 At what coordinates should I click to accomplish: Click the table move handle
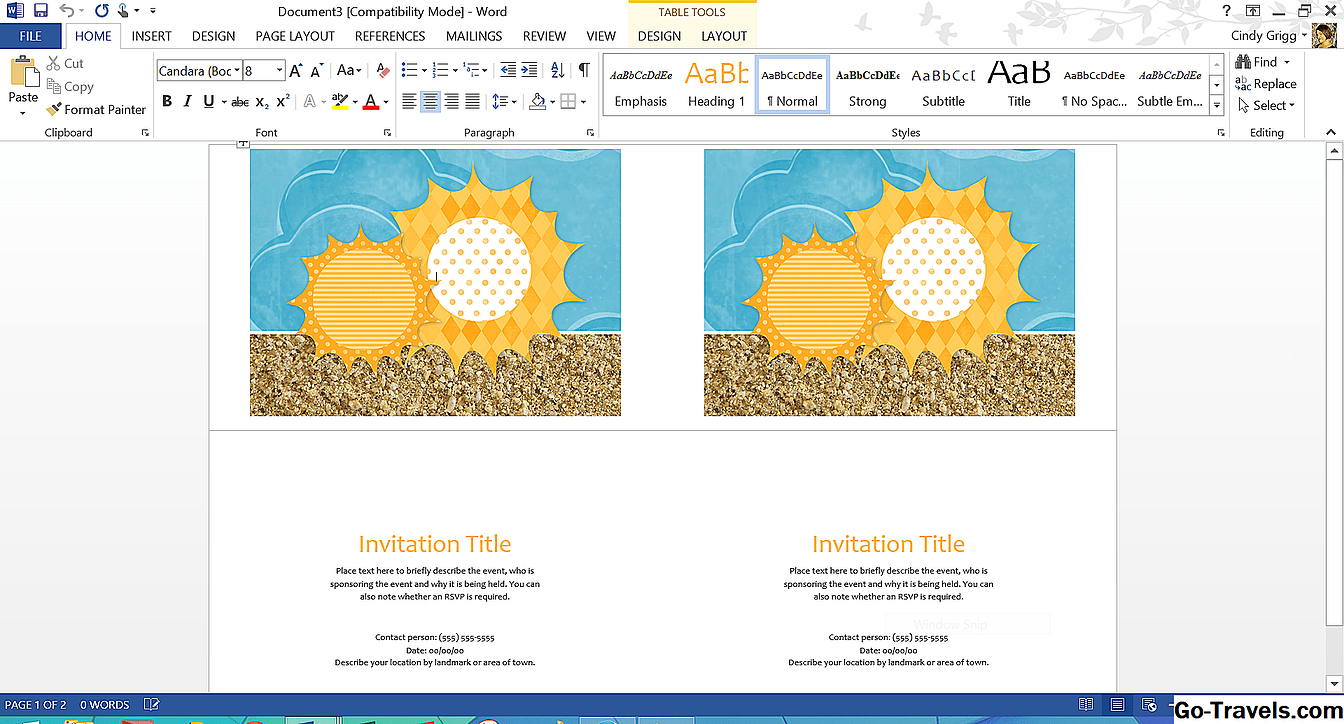point(241,144)
